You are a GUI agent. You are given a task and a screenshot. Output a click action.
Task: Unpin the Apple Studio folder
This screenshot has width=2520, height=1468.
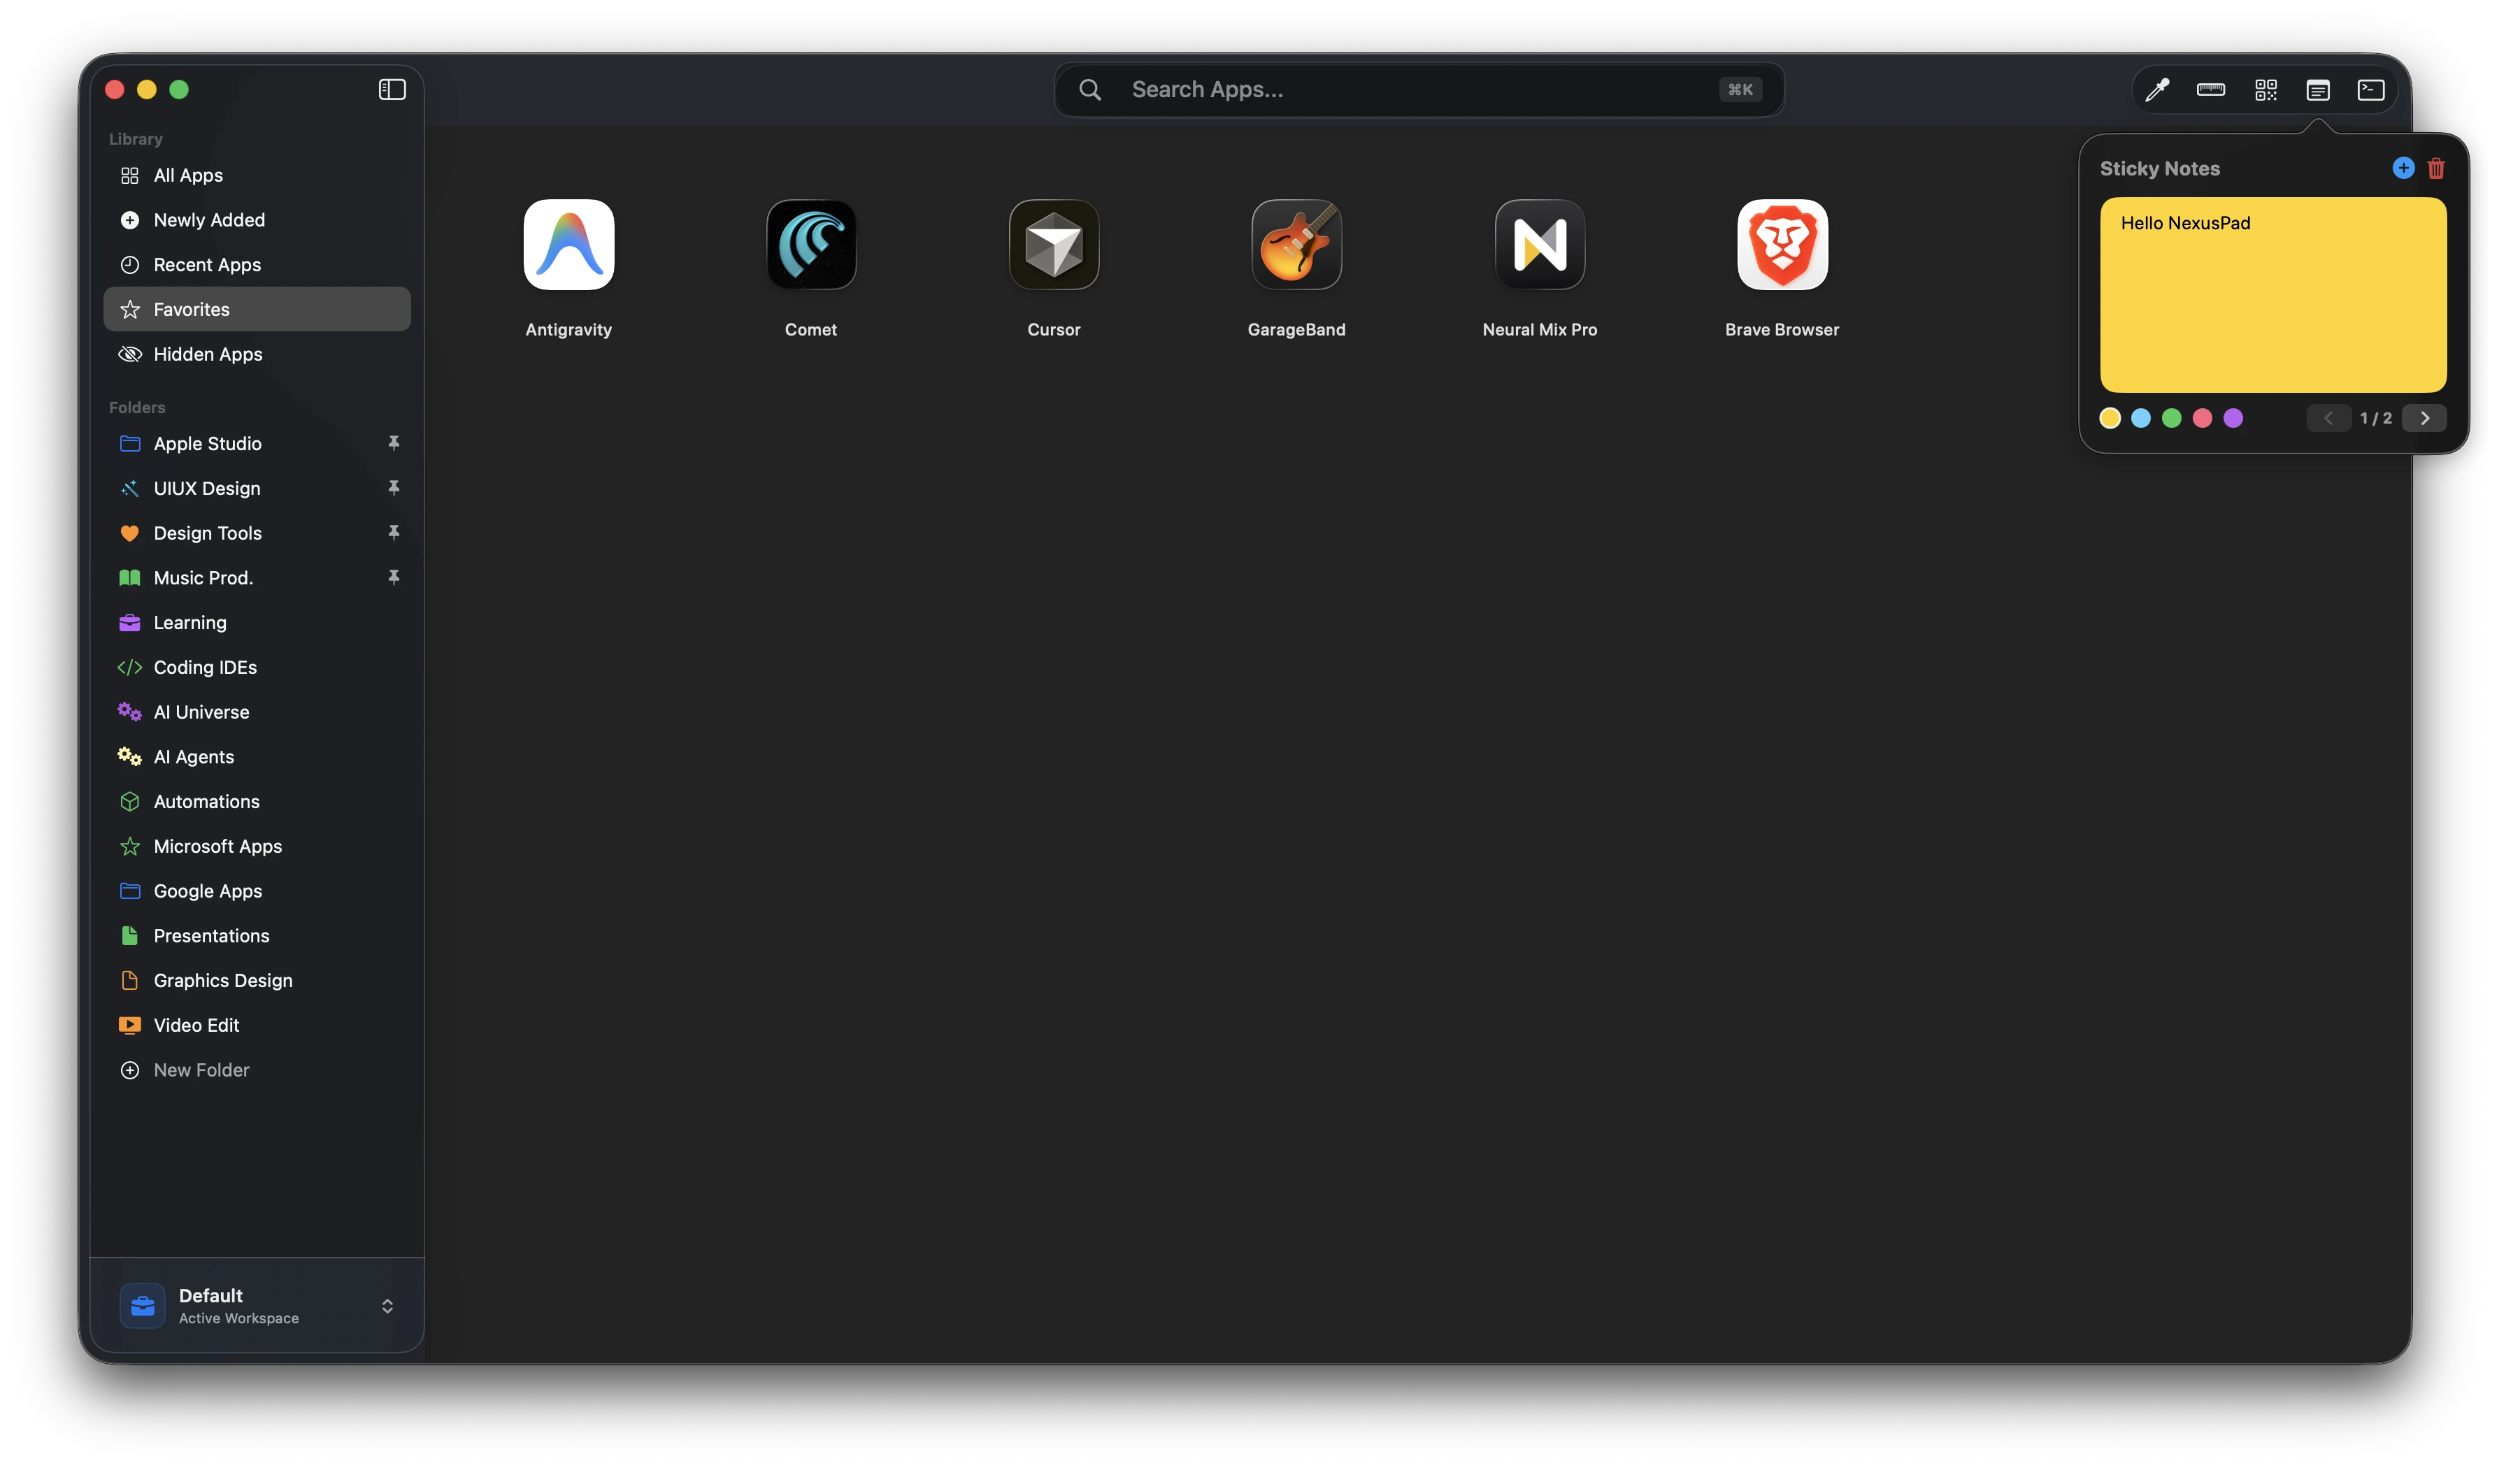[394, 442]
